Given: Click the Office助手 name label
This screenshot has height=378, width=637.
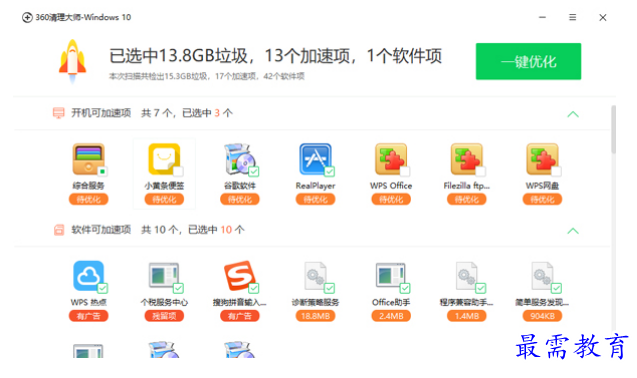Looking at the screenshot, I should pos(391,302).
